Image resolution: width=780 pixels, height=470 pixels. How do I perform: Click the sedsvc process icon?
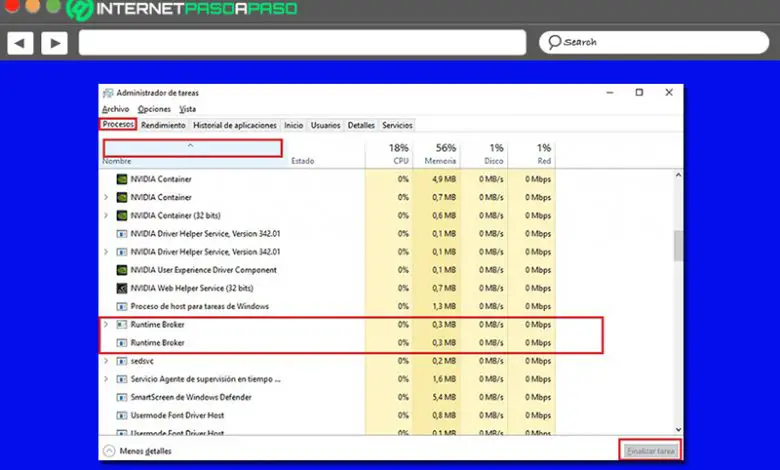pos(122,361)
